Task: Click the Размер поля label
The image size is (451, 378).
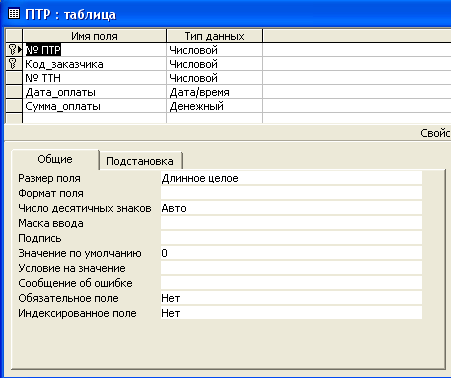Action: coord(49,178)
